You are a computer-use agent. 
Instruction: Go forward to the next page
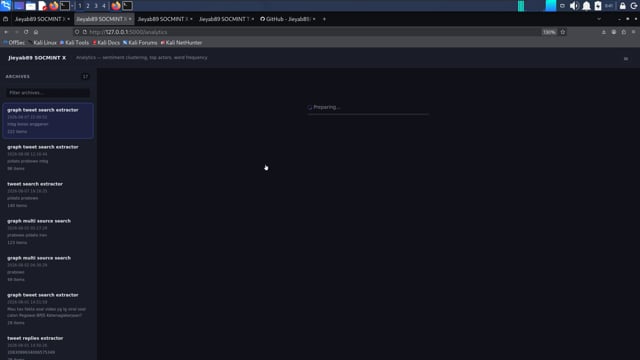click(16, 32)
